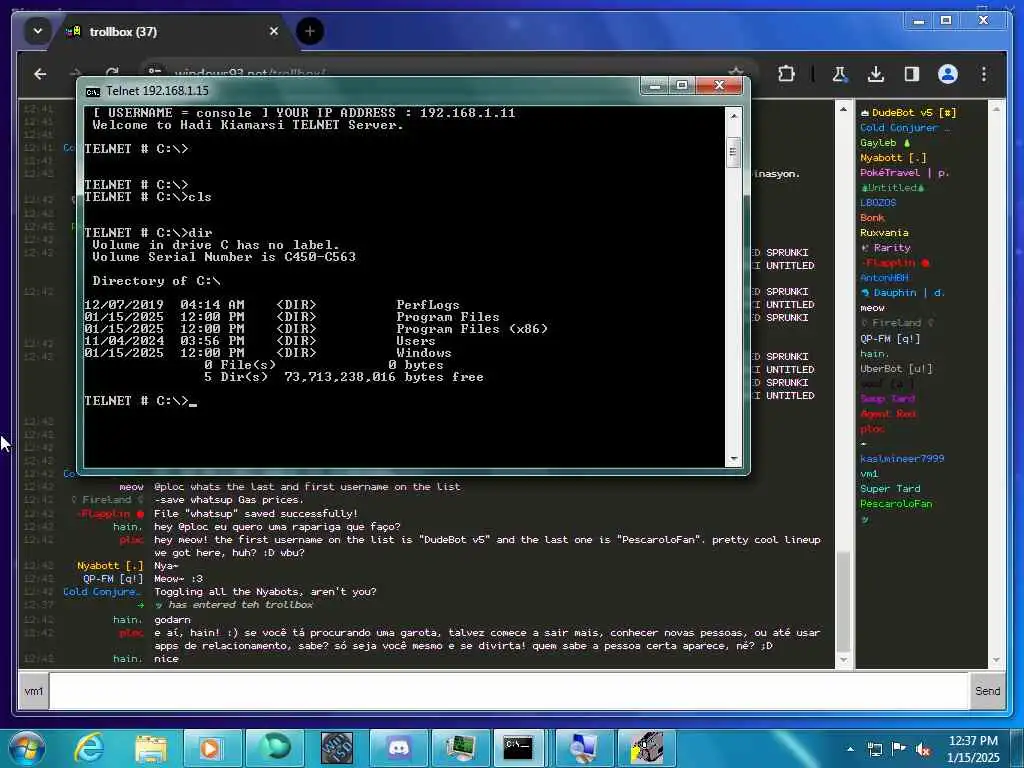Open Windows Explorer folder taskbar icon

tap(151, 748)
